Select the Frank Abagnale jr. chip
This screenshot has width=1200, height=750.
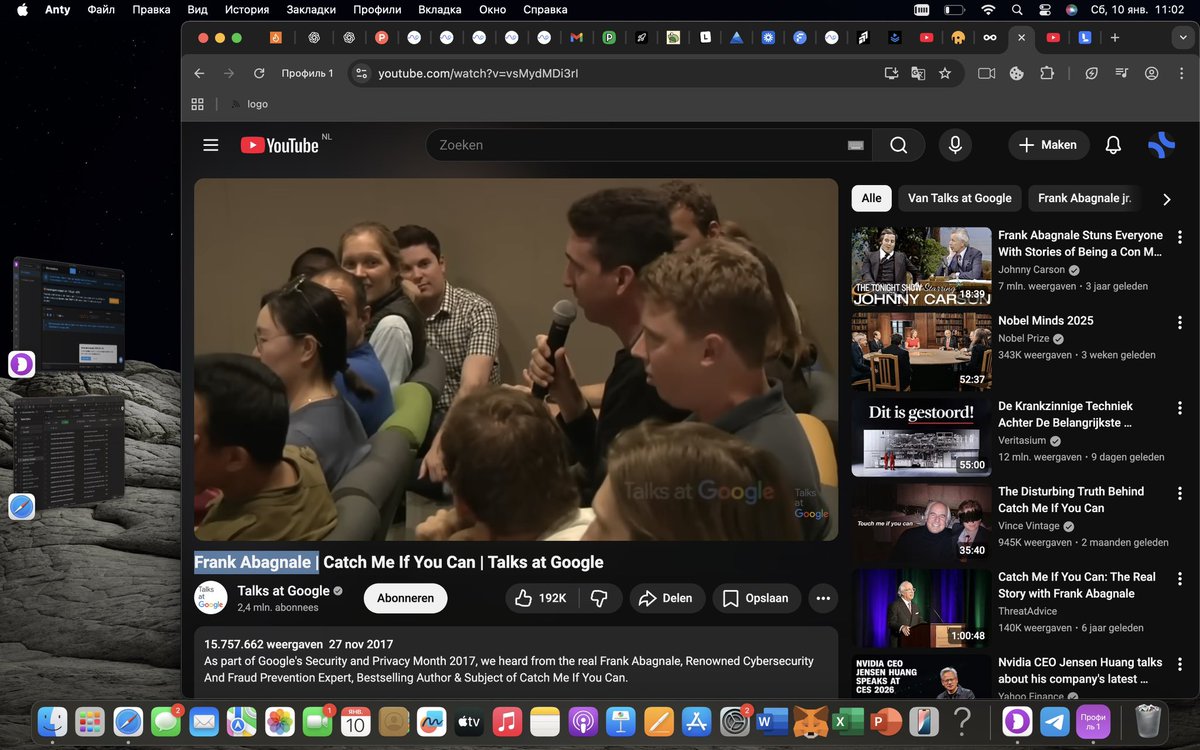pyautogui.click(x=1085, y=198)
